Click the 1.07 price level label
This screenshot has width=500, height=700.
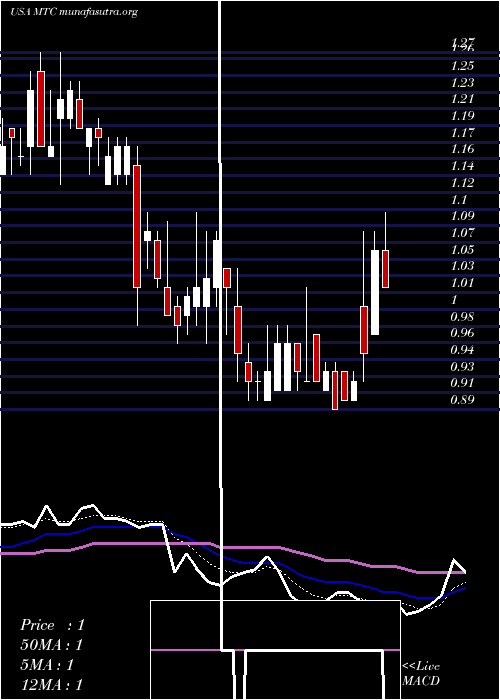[462, 233]
